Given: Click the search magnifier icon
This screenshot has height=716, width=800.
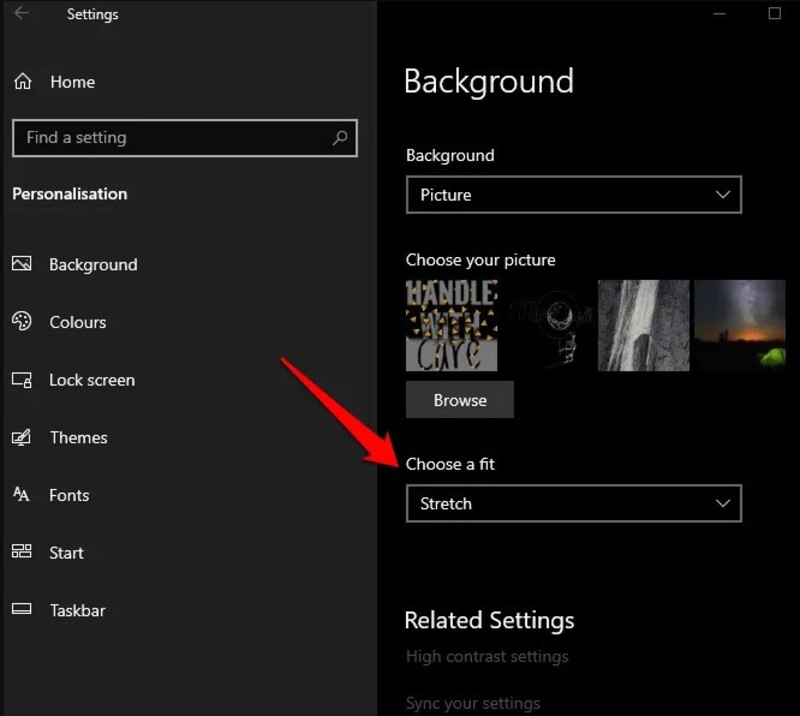Looking at the screenshot, I should point(340,138).
